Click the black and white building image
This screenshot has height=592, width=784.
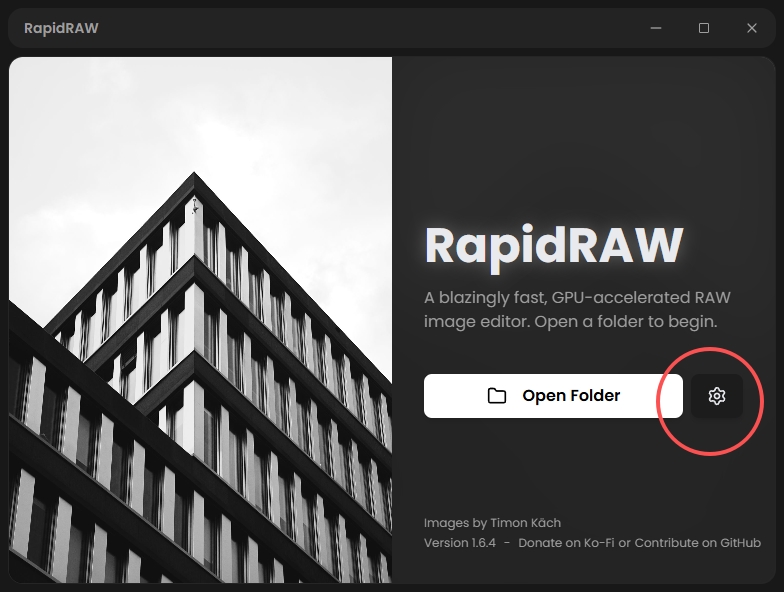pyautogui.click(x=200, y=320)
